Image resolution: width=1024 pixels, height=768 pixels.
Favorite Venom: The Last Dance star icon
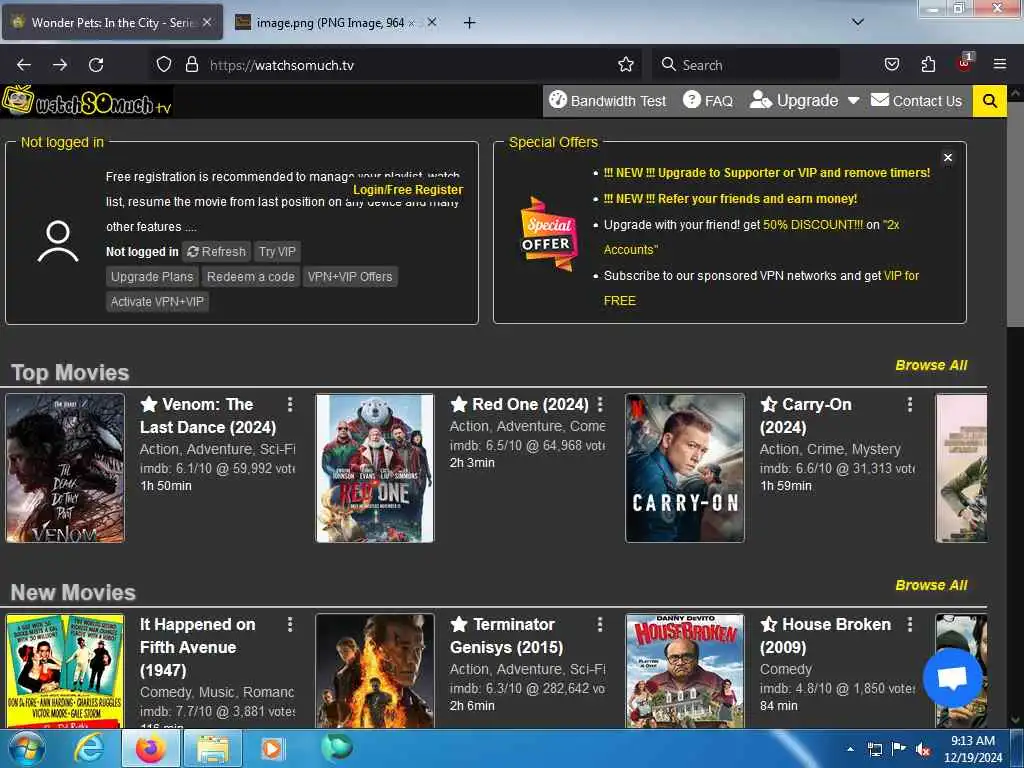click(149, 404)
